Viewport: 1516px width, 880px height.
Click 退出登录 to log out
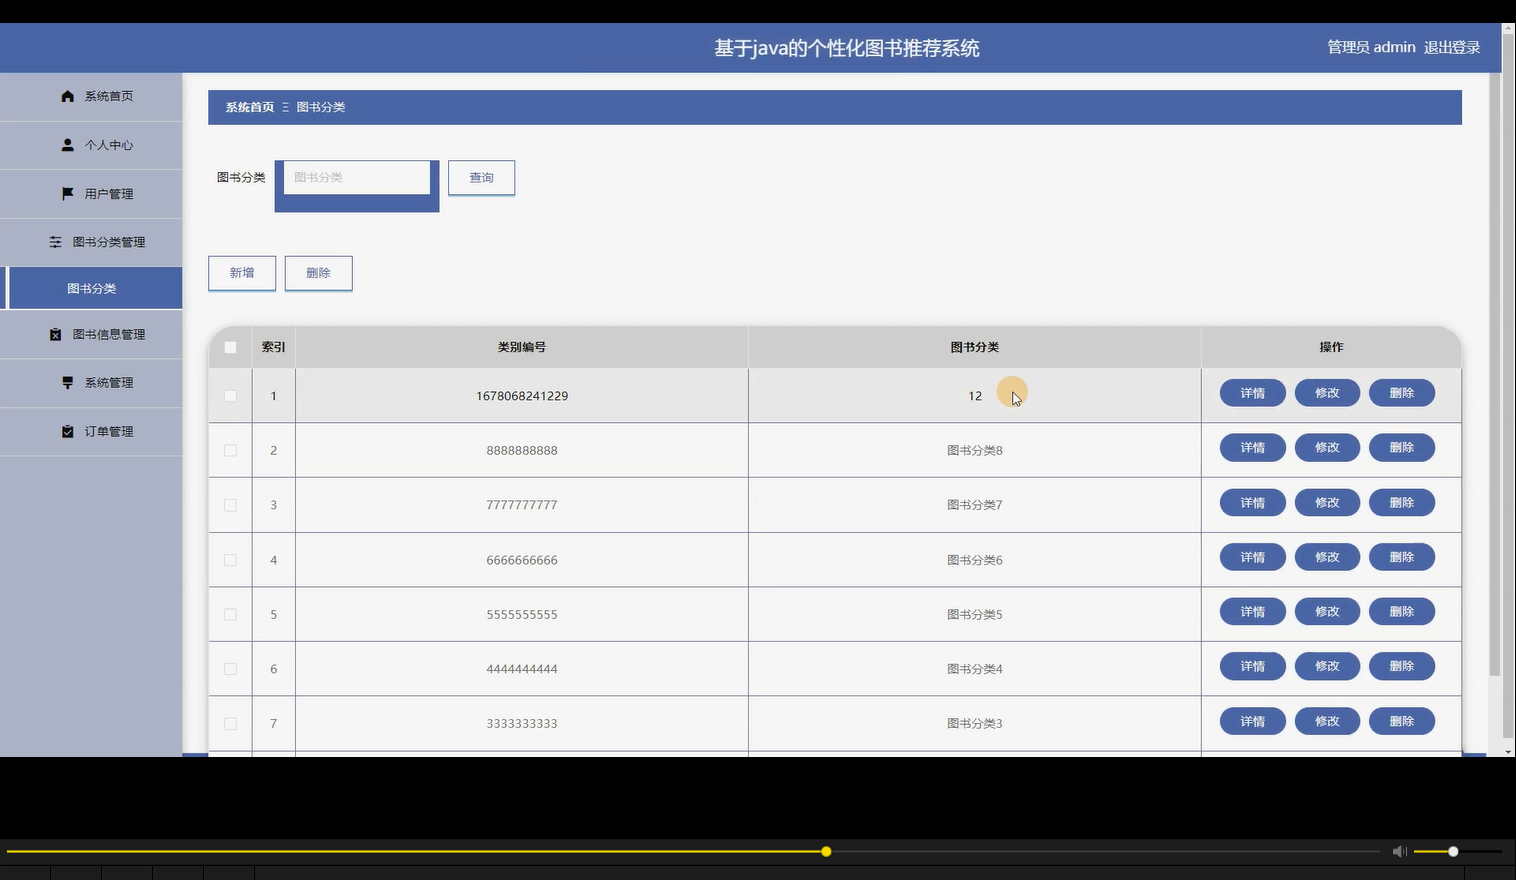[1452, 47]
